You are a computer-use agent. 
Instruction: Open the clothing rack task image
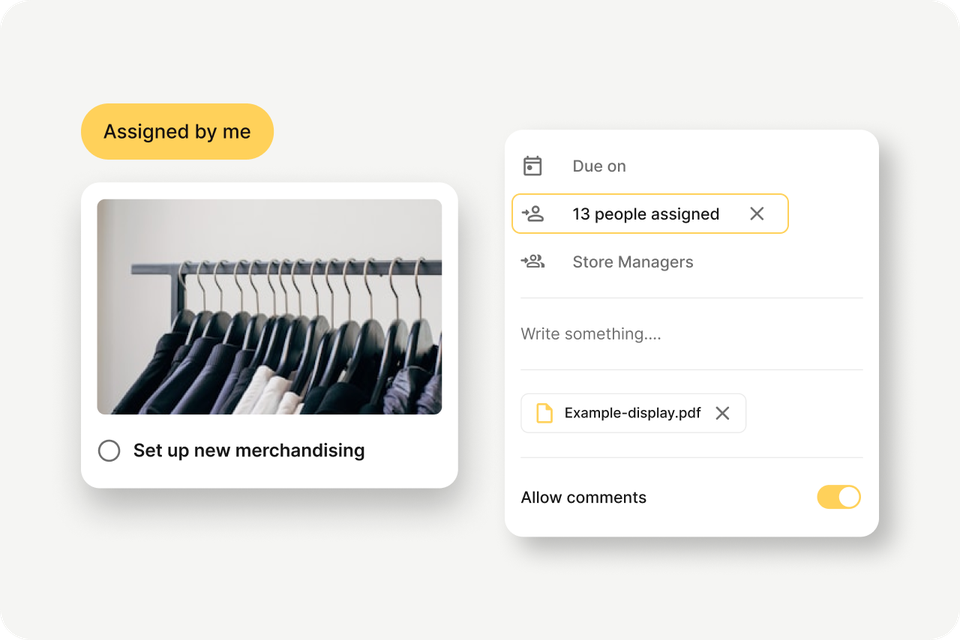coord(269,307)
